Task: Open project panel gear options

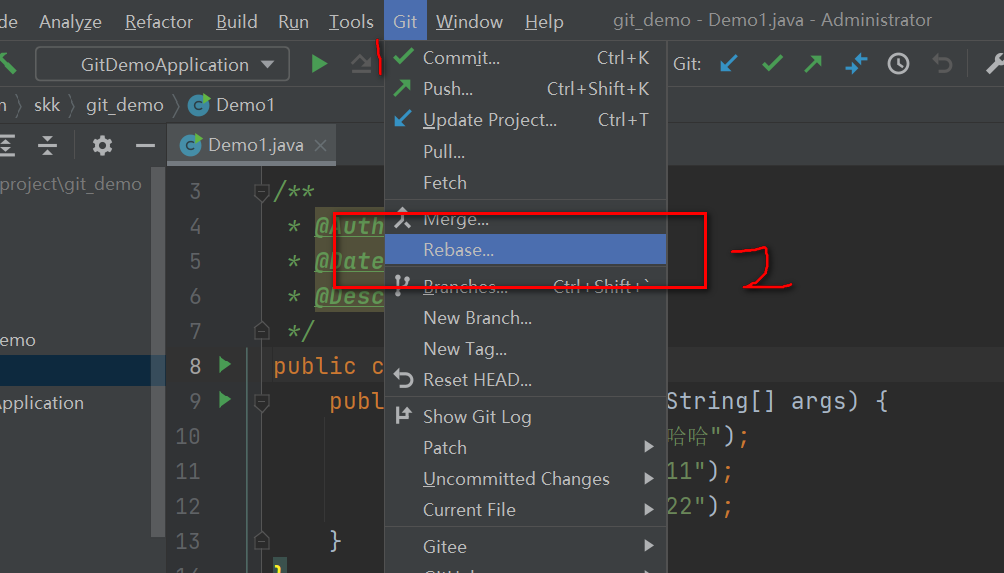Action: 102,145
